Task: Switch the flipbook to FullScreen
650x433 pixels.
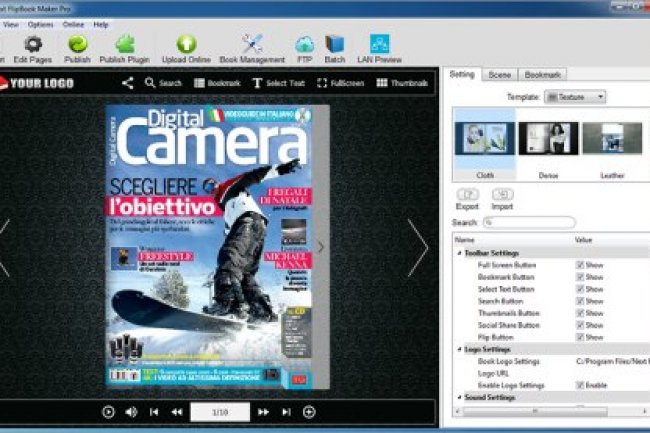Action: click(340, 83)
